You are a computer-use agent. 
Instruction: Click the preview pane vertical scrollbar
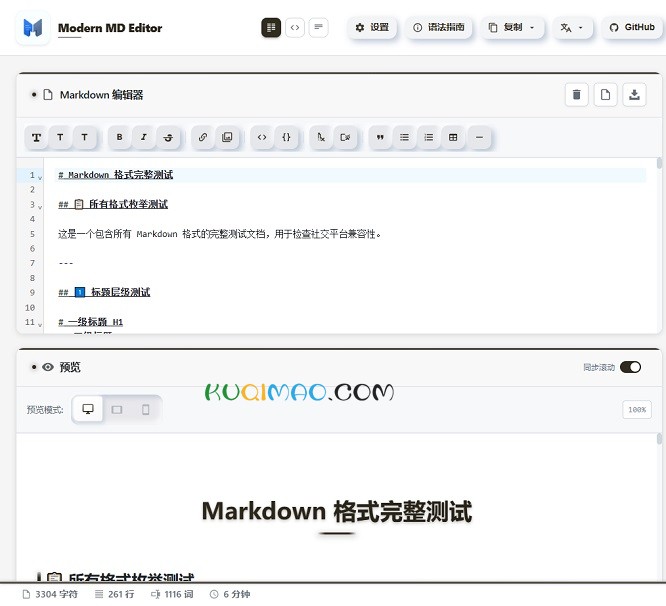coord(659,439)
